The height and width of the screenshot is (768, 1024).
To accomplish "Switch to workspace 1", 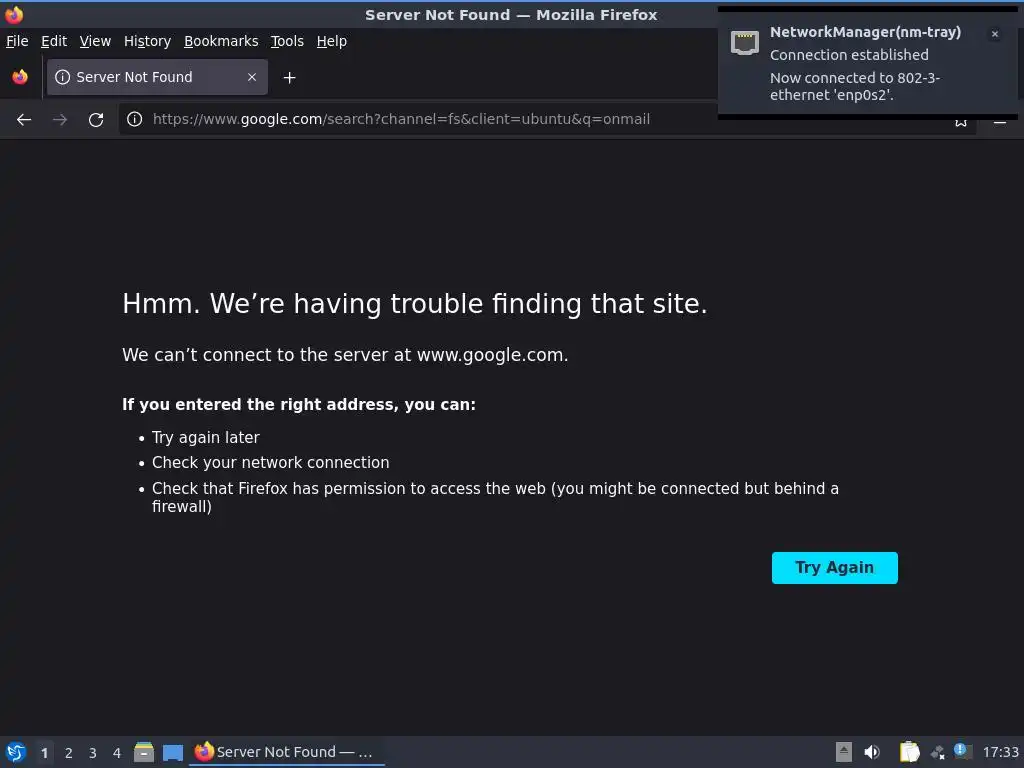I will (44, 753).
